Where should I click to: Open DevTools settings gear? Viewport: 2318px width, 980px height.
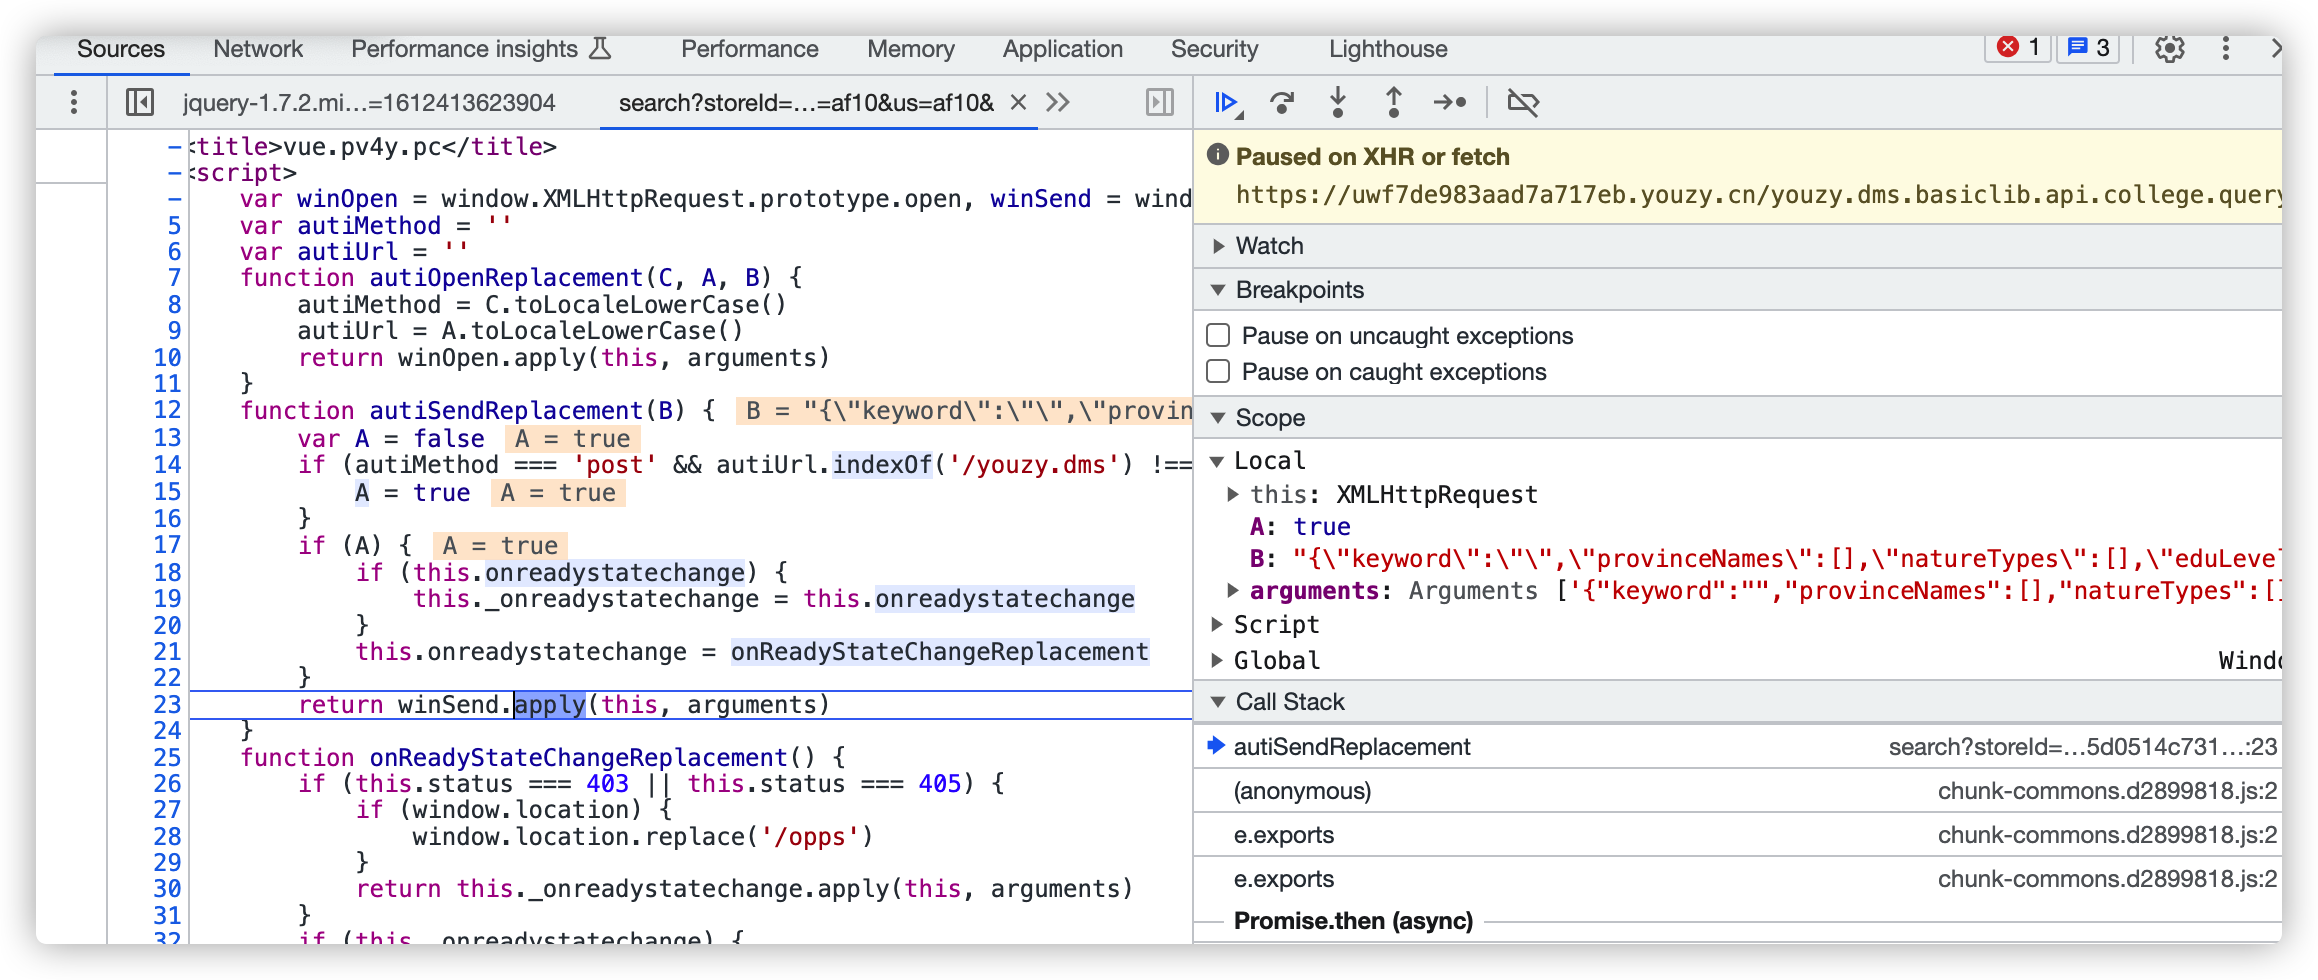pos(2169,48)
